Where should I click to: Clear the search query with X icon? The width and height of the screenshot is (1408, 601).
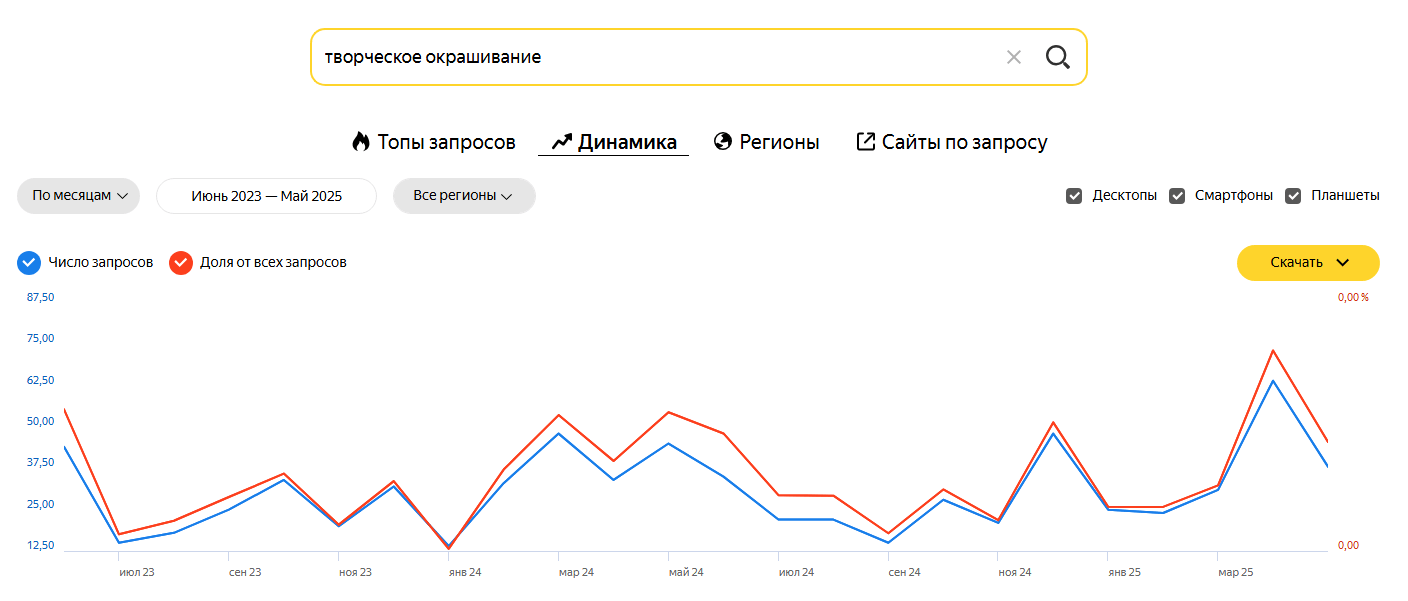click(1013, 57)
